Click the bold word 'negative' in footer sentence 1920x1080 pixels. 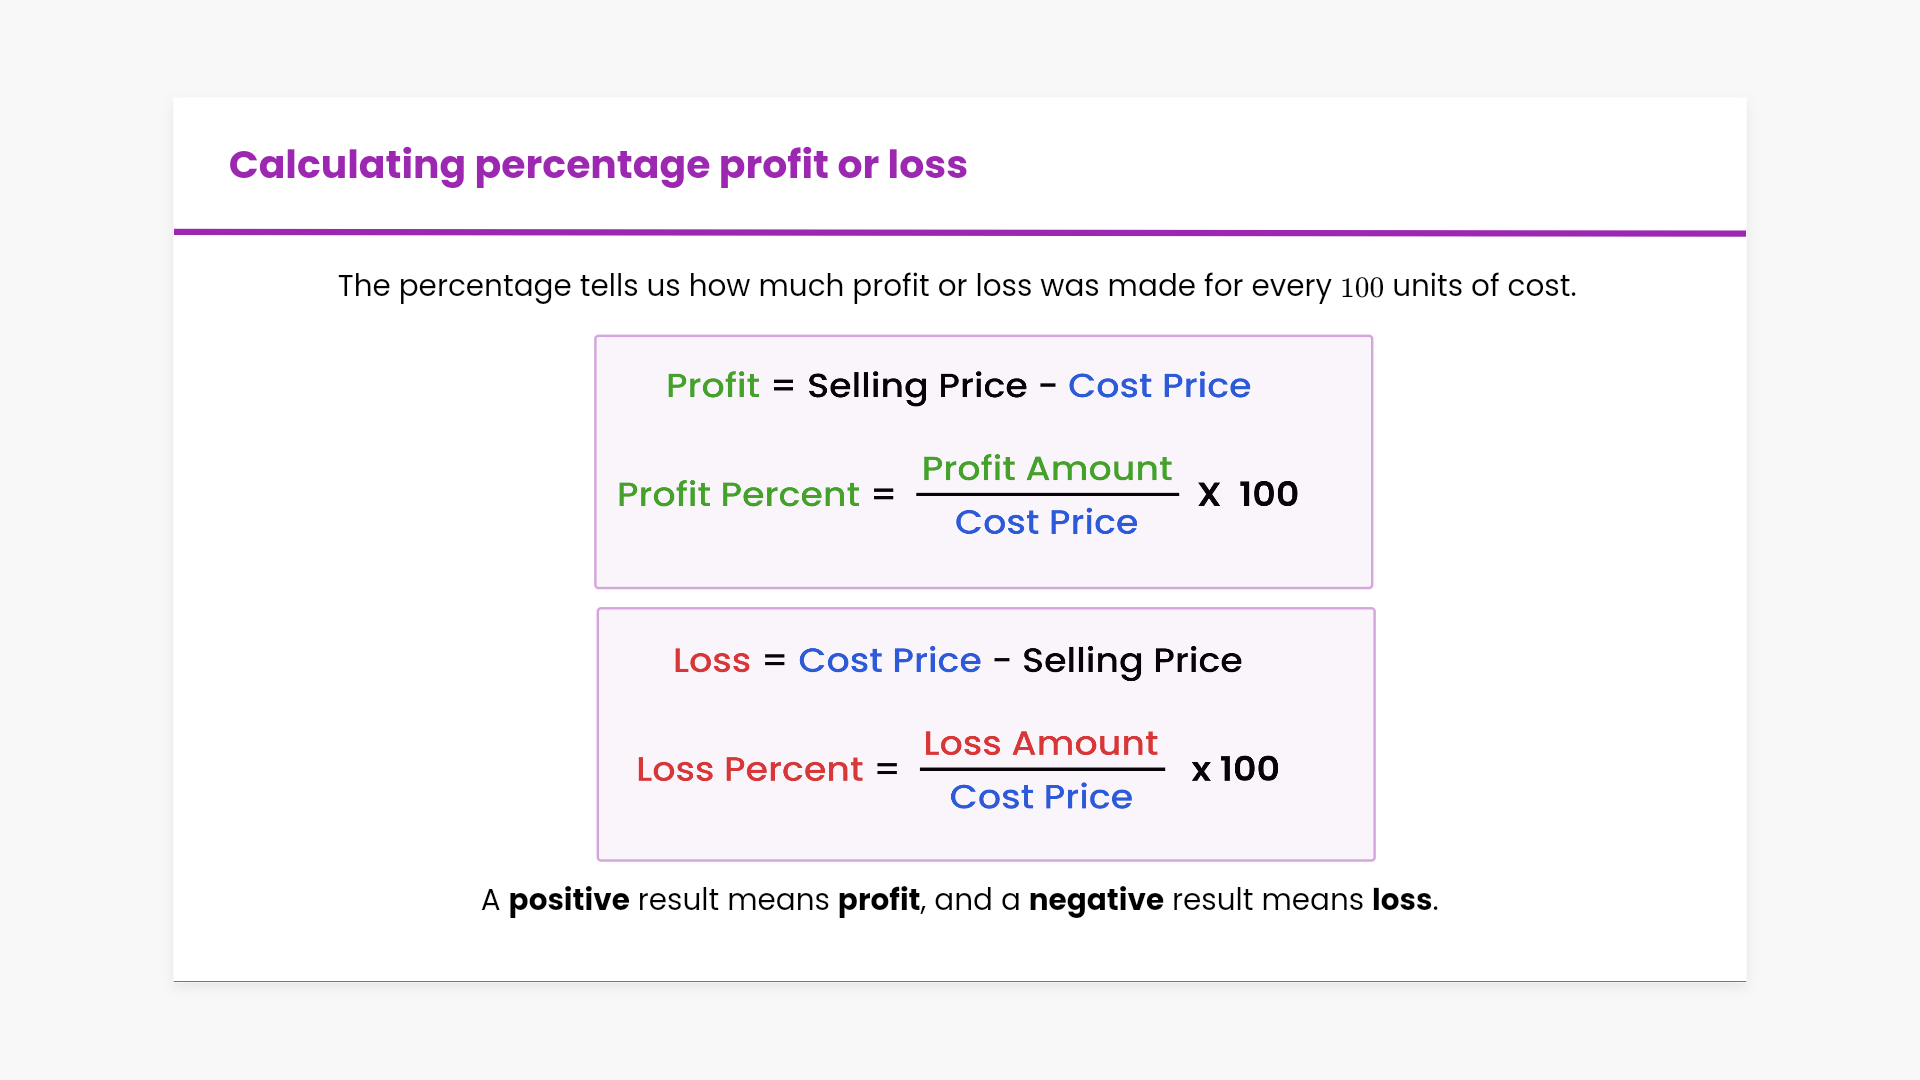point(1095,900)
